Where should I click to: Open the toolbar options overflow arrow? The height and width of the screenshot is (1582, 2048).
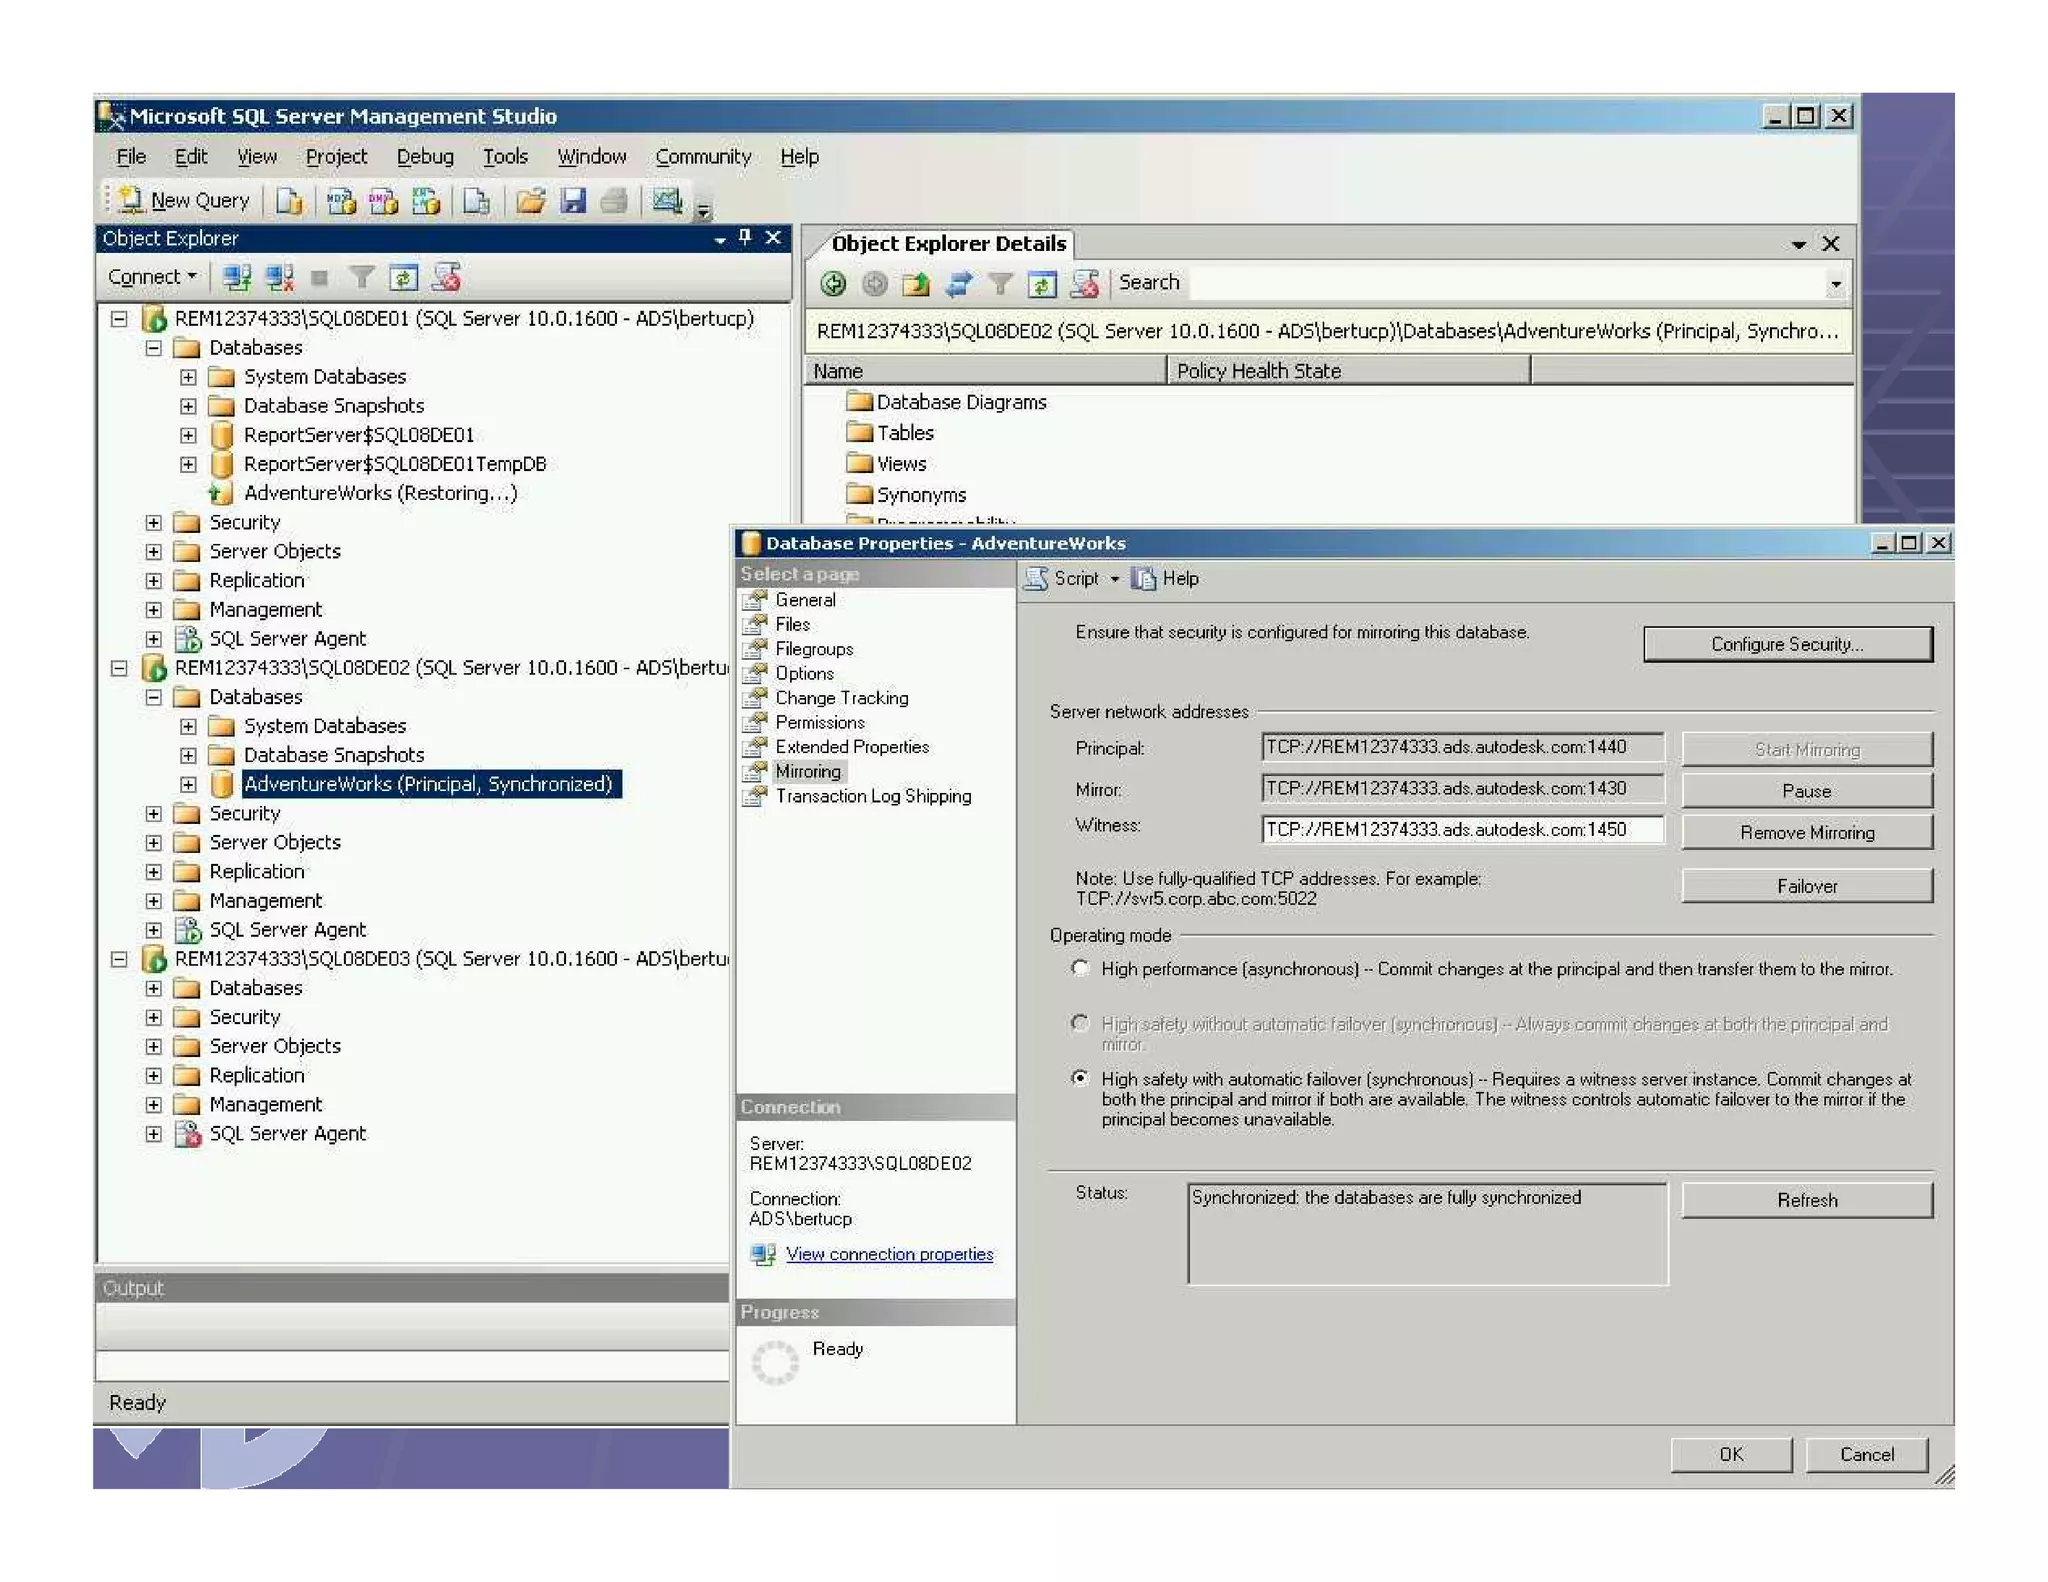pos(703,210)
